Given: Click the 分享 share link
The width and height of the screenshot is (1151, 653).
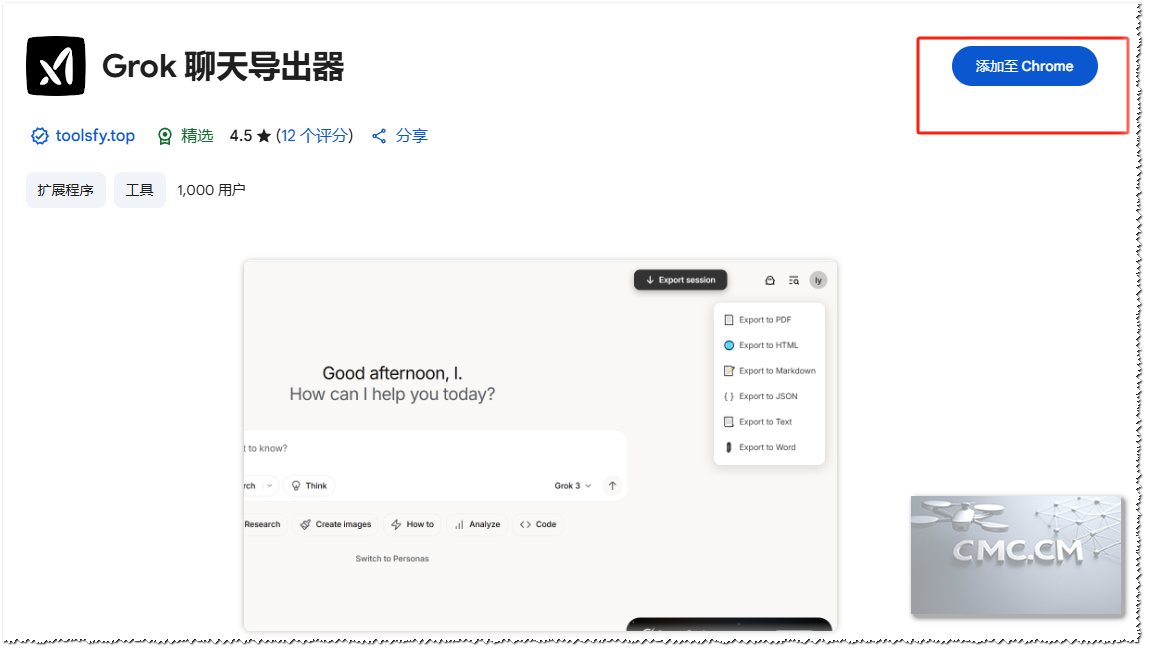Looking at the screenshot, I should tap(412, 136).
